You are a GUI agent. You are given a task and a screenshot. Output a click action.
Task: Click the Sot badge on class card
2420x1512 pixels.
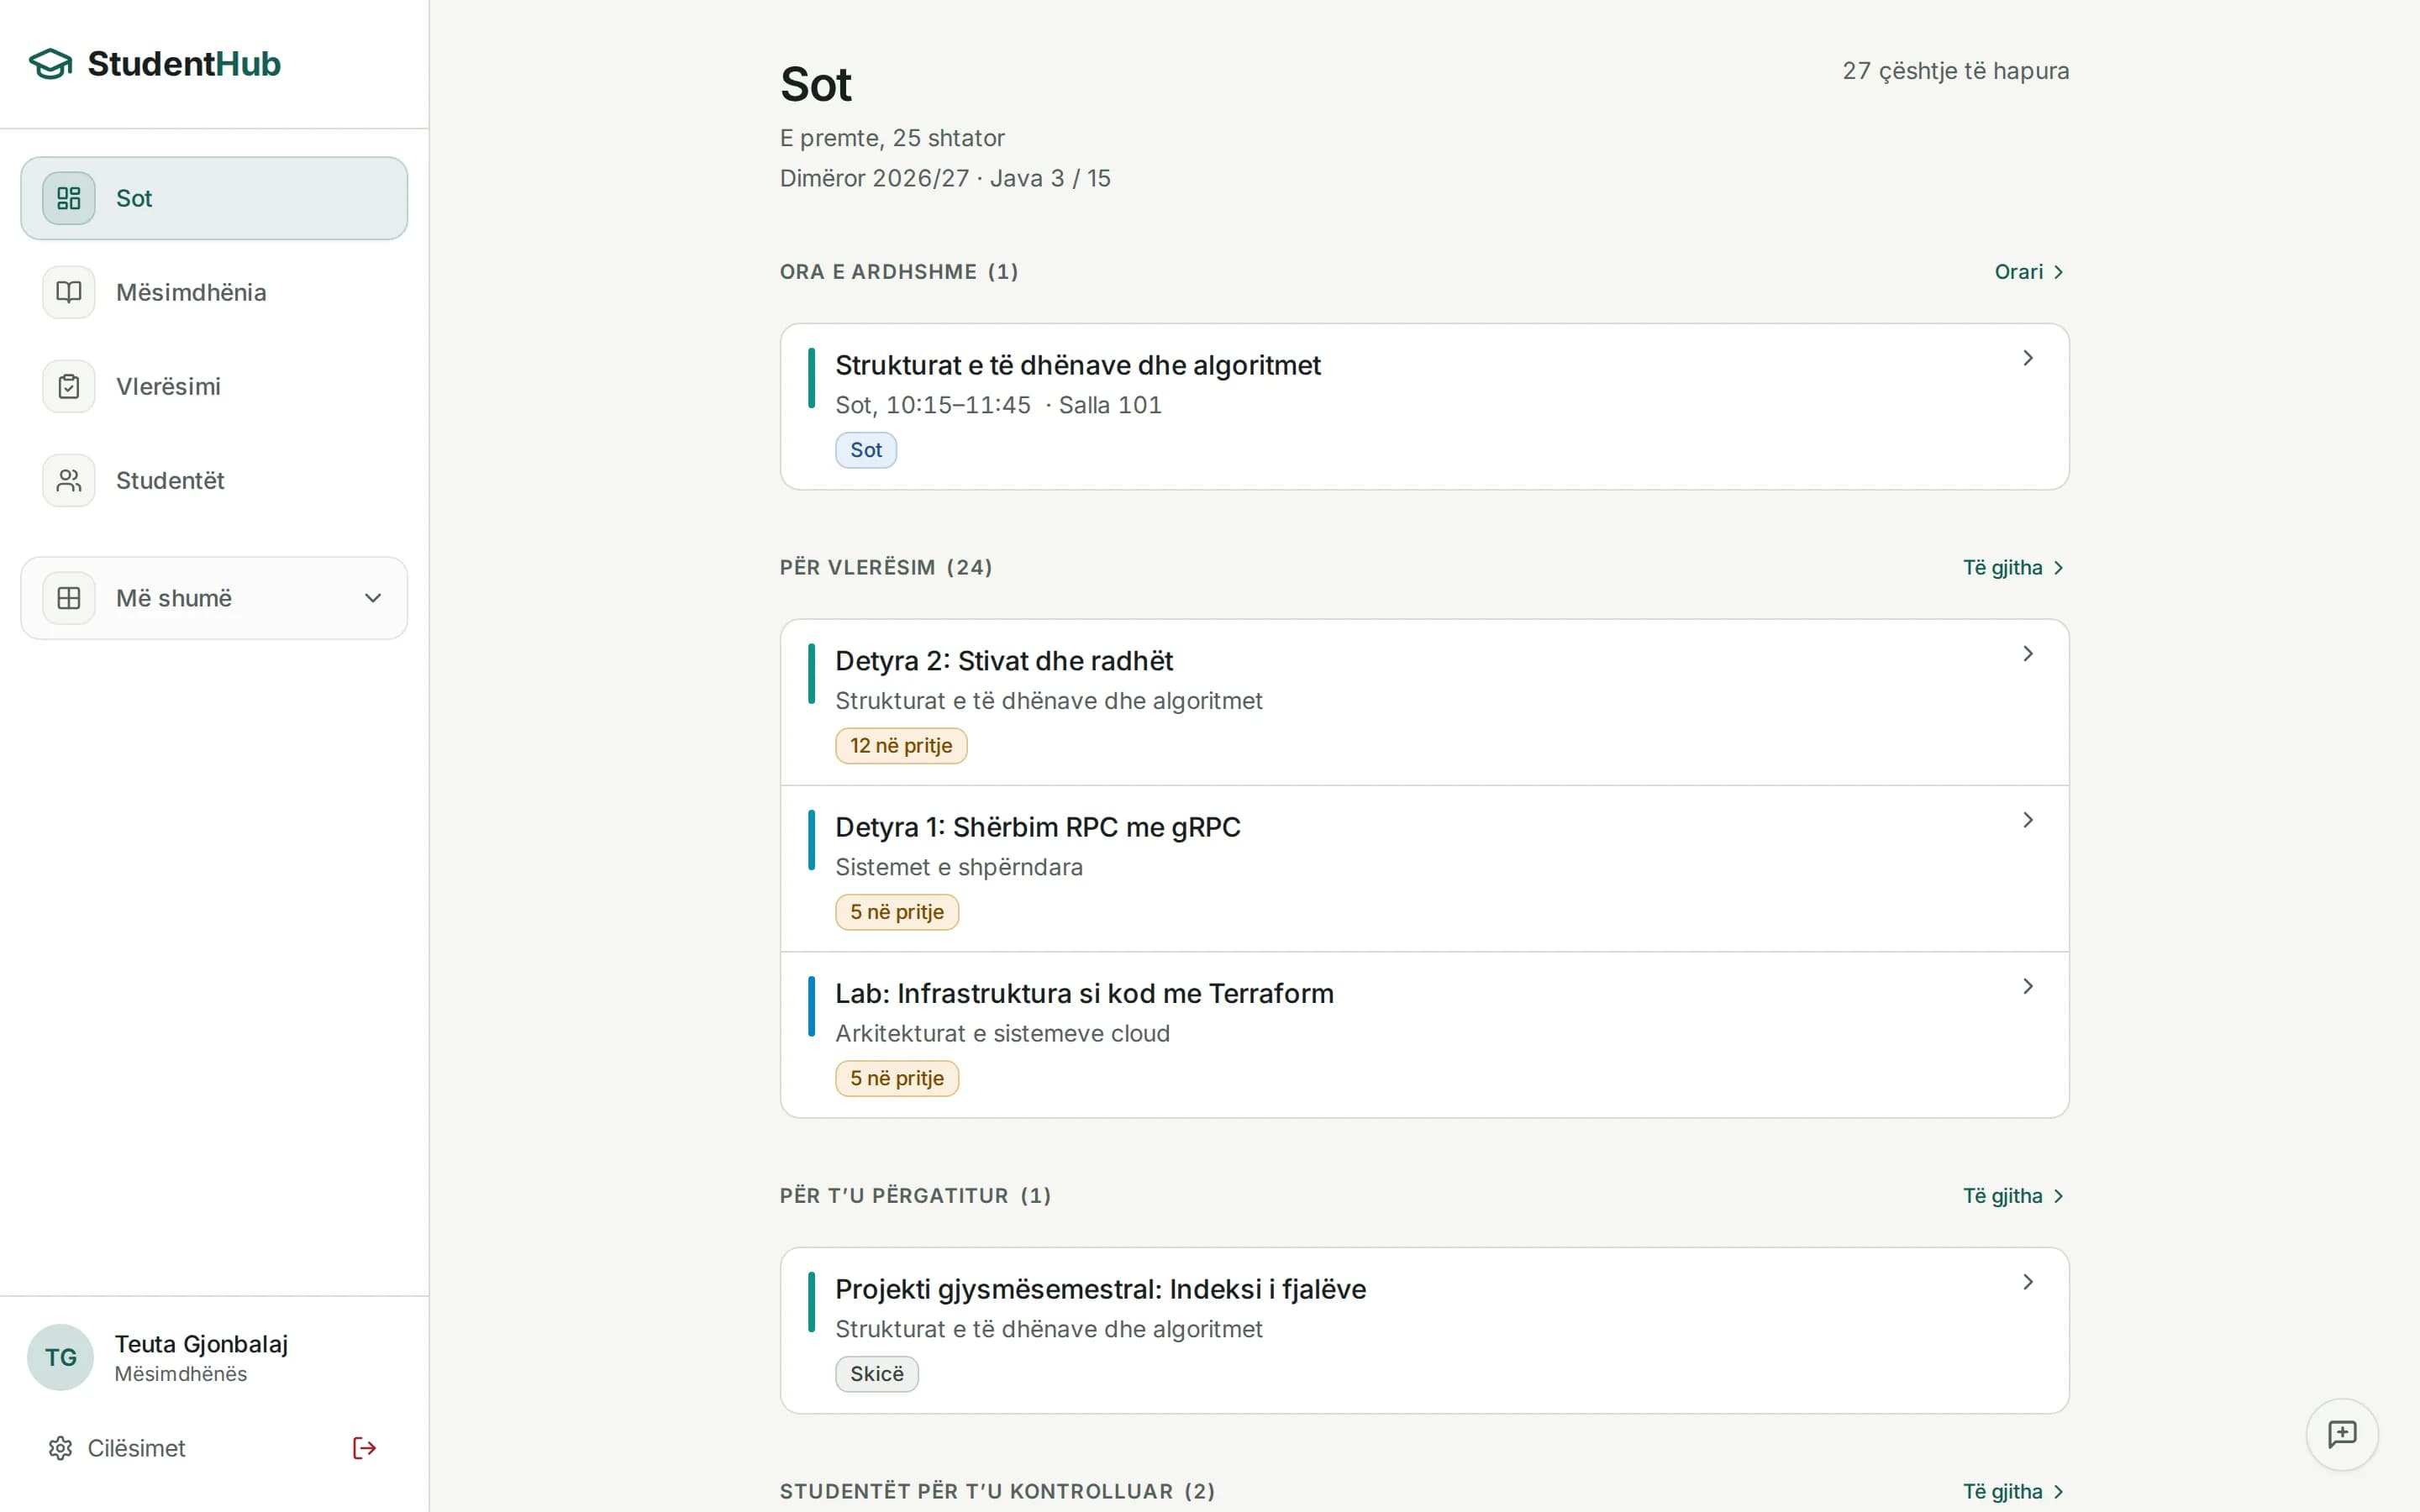[x=866, y=450]
